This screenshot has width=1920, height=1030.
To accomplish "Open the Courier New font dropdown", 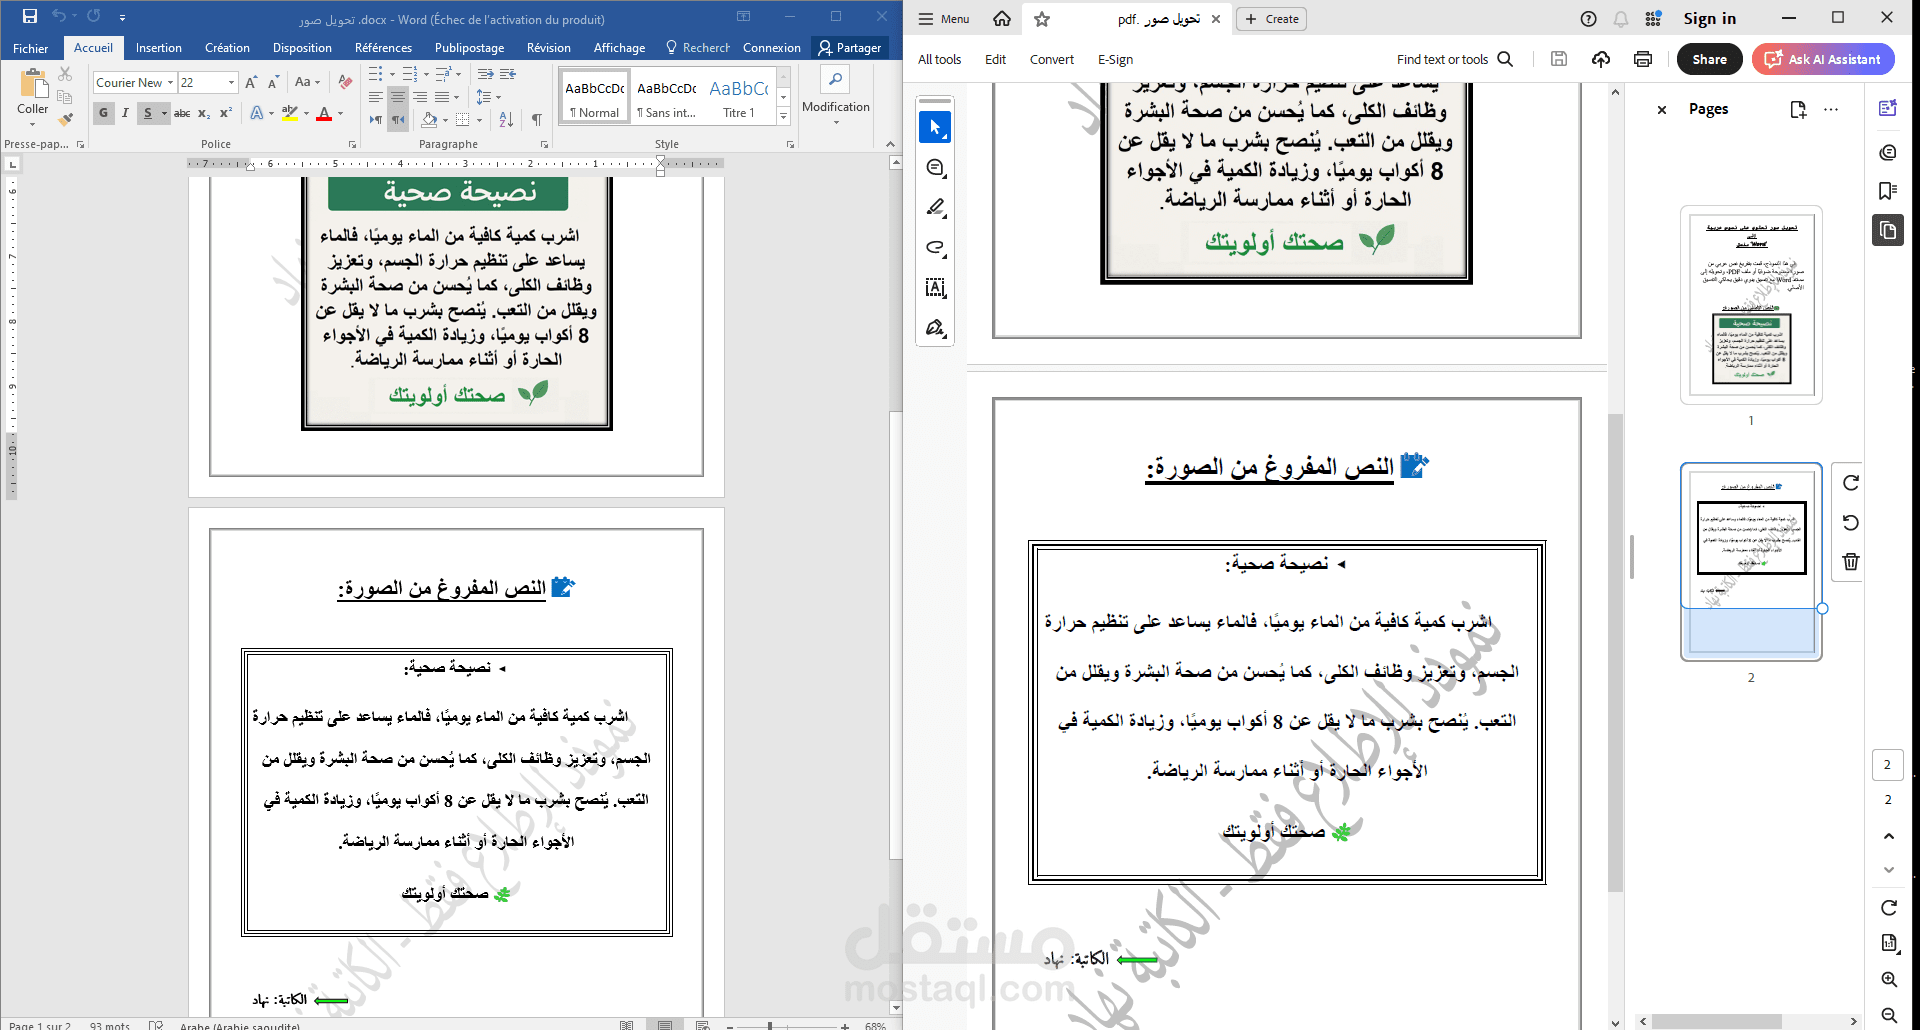I will pos(171,83).
